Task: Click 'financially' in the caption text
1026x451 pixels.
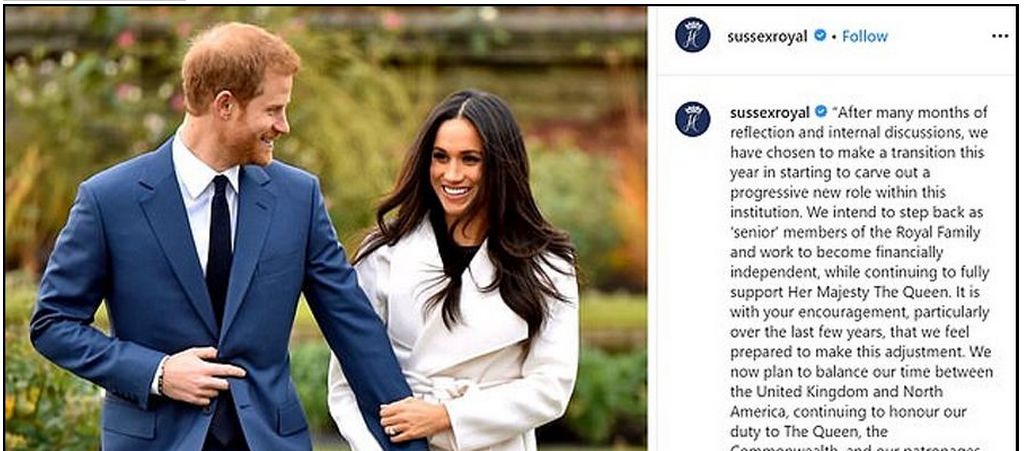Action: point(906,253)
